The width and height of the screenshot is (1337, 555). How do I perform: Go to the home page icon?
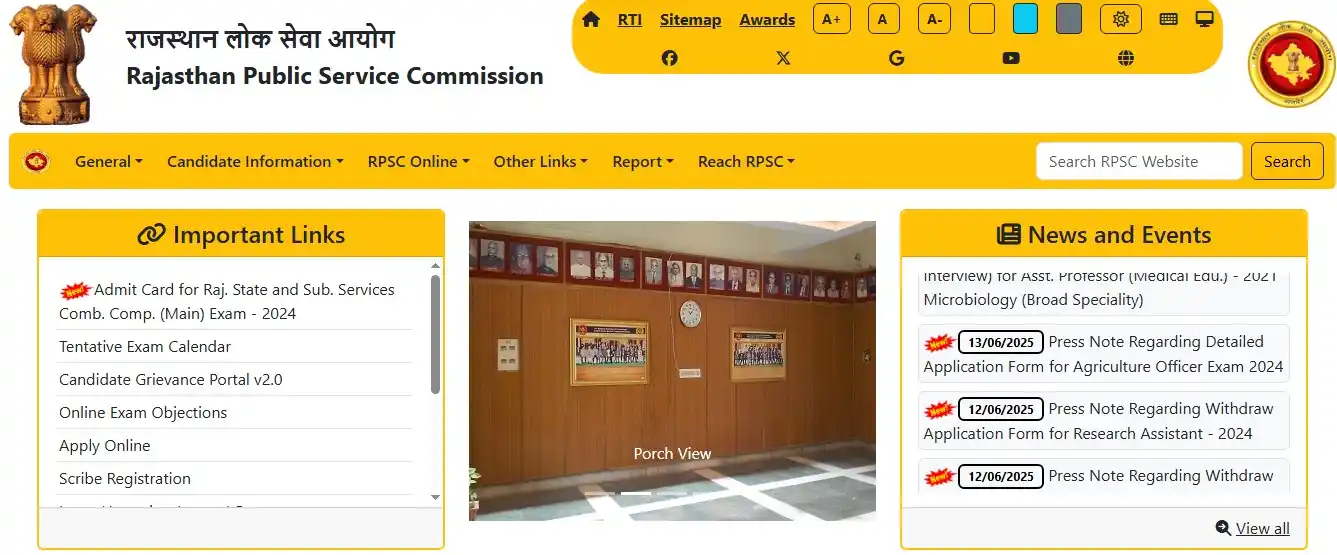pyautogui.click(x=591, y=20)
